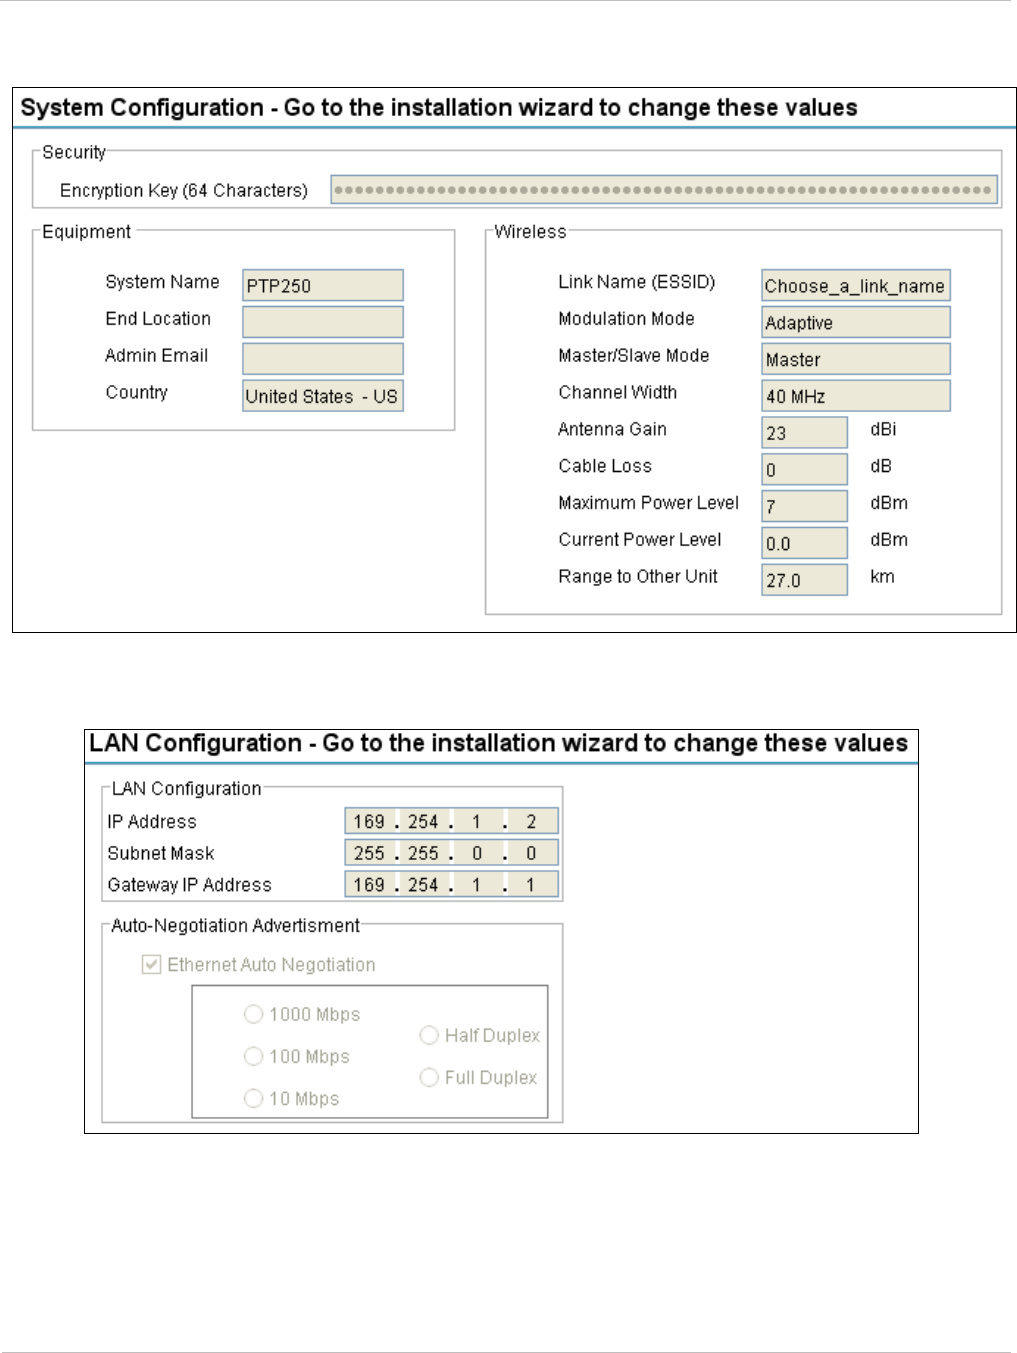This screenshot has width=1017, height=1353.
Task: Toggle the Ethernet Auto Negotiation checkbox
Action: pyautogui.click(x=151, y=965)
